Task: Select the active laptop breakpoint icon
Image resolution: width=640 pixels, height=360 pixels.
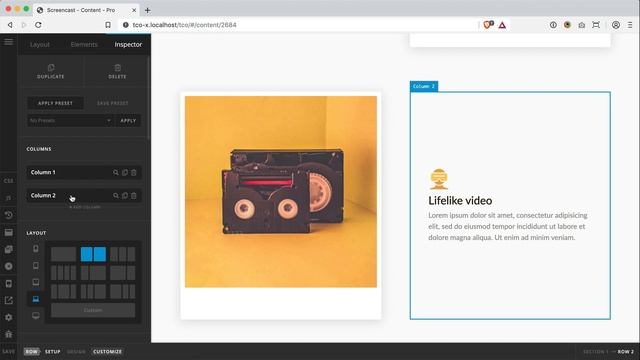Action: (x=36, y=299)
